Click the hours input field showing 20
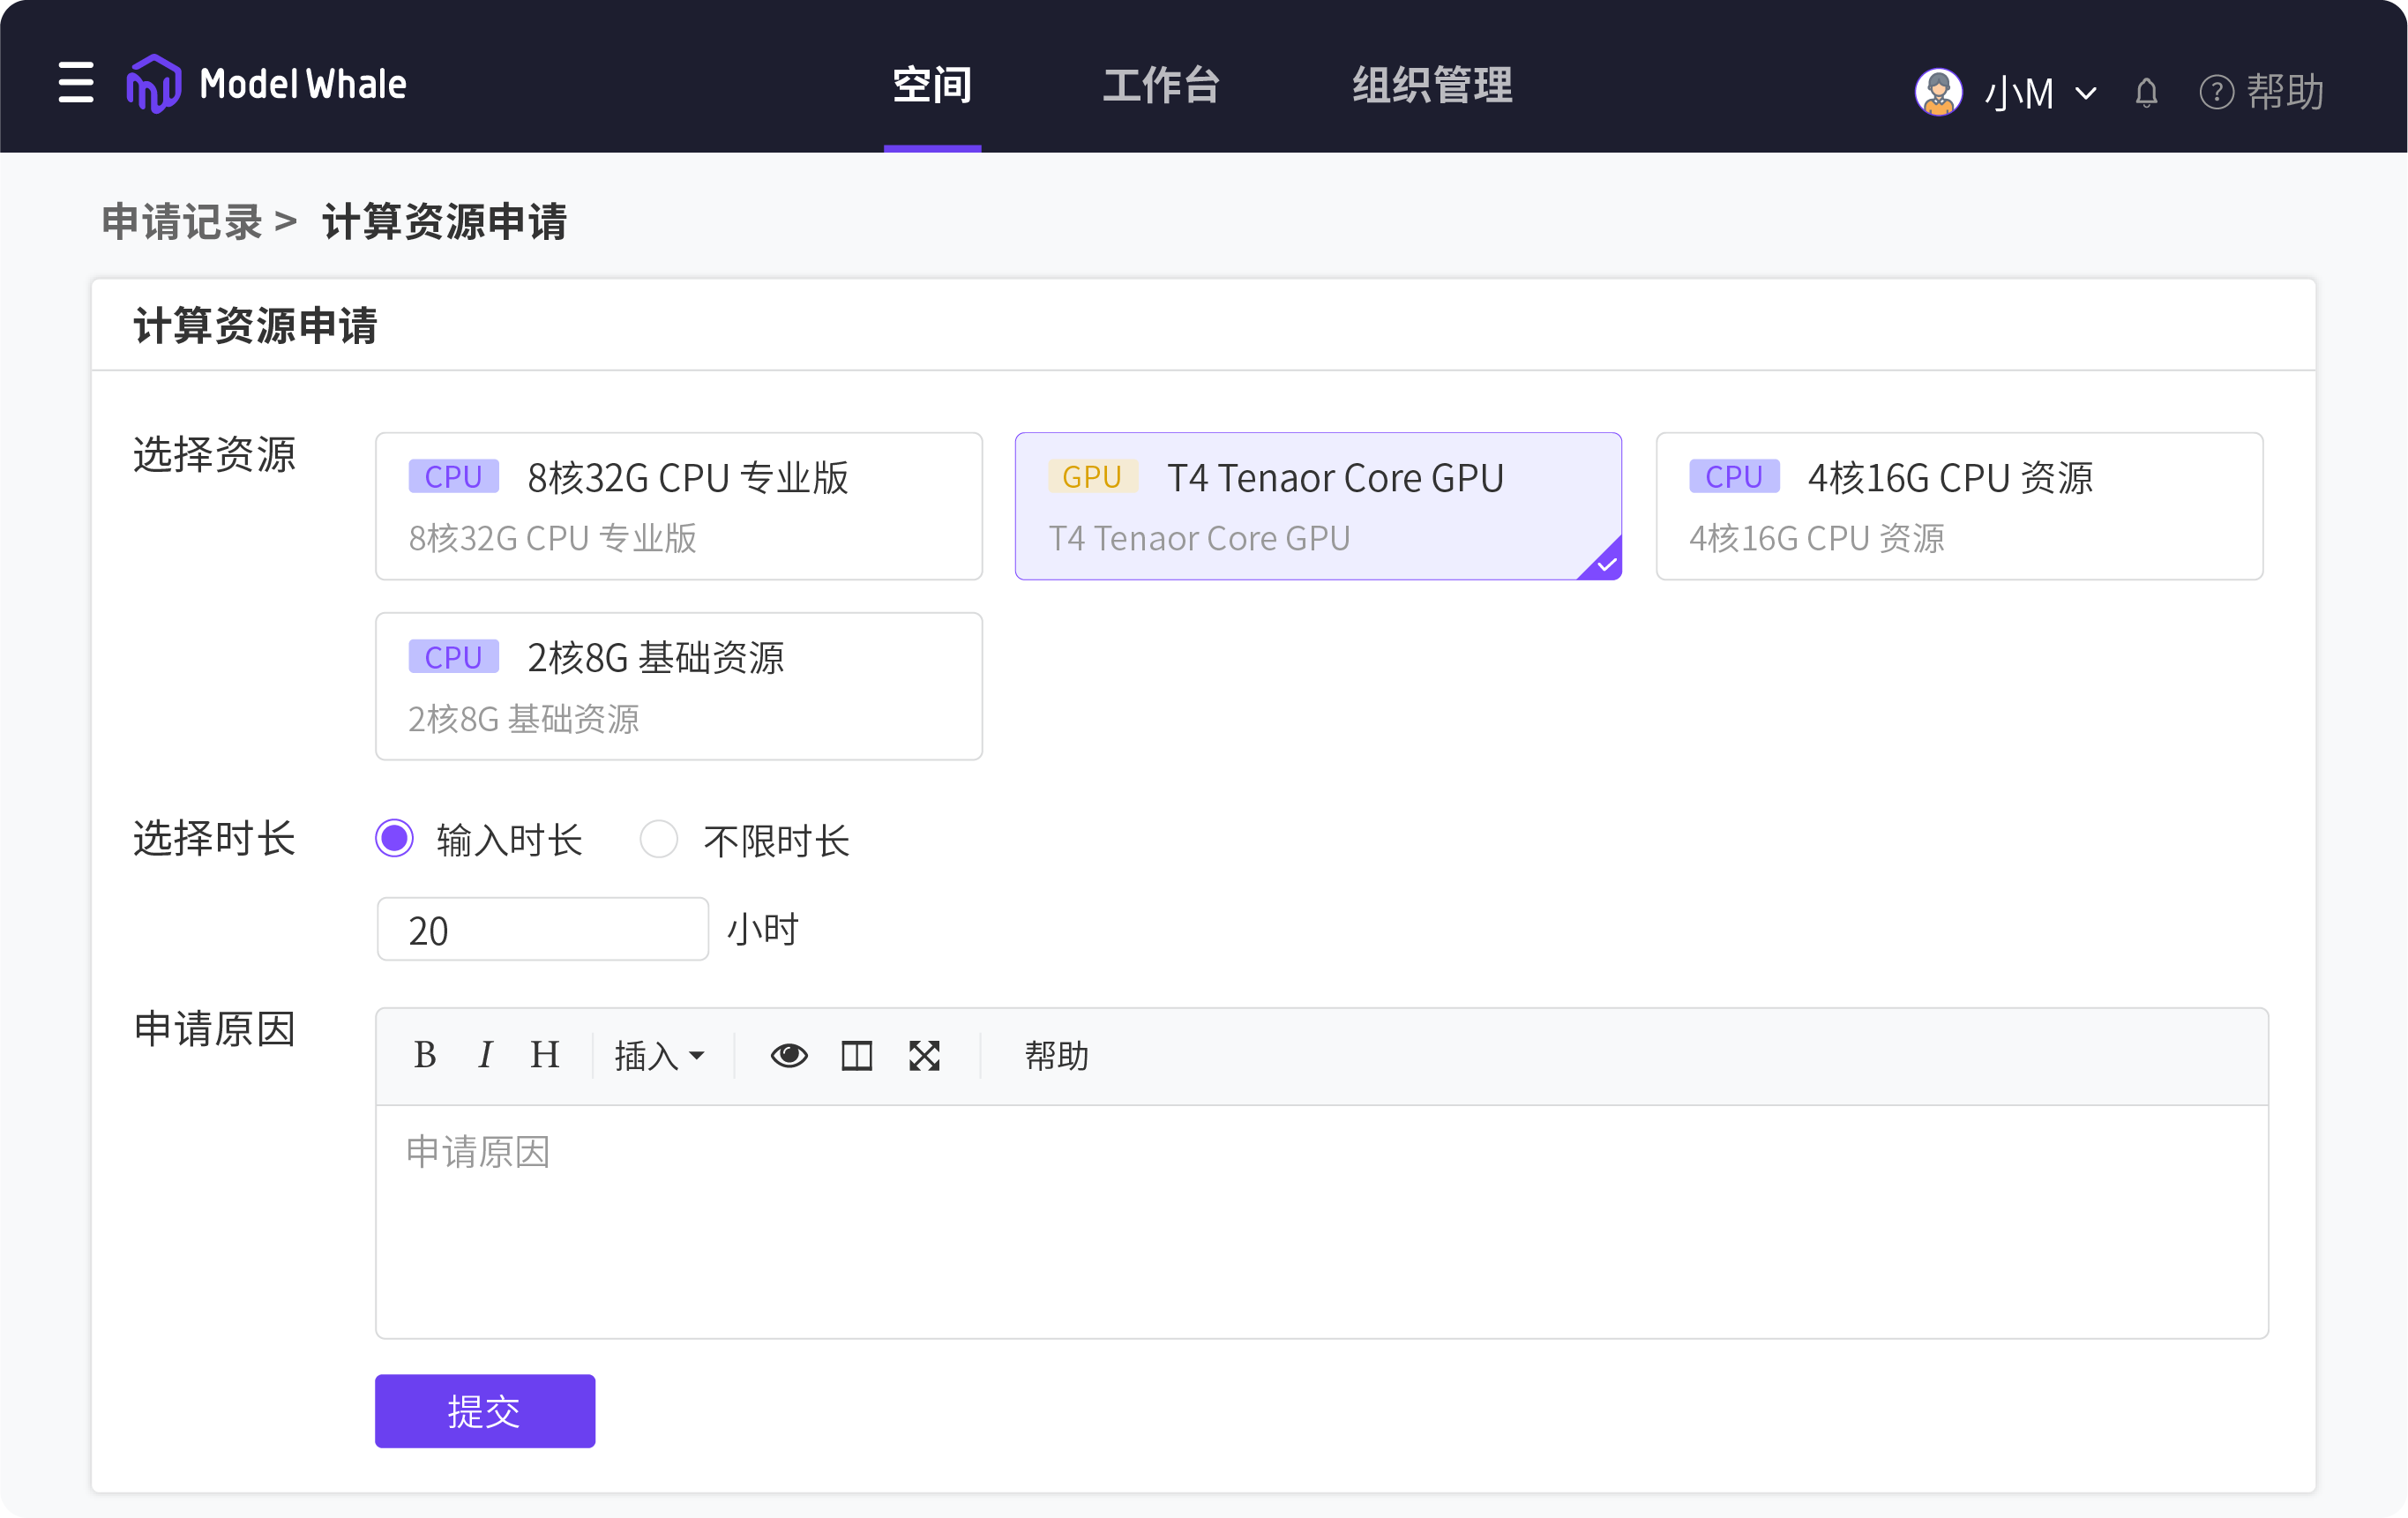The width and height of the screenshot is (2408, 1518). point(543,929)
